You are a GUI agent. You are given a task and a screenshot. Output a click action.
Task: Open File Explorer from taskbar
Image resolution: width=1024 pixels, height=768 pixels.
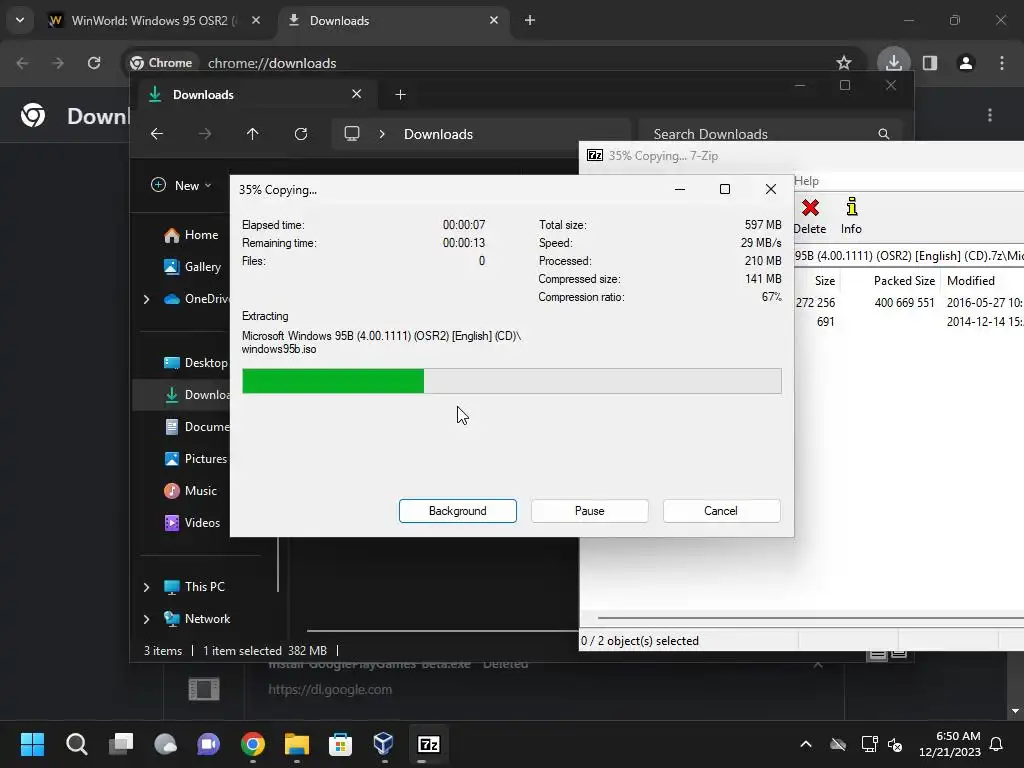[296, 744]
